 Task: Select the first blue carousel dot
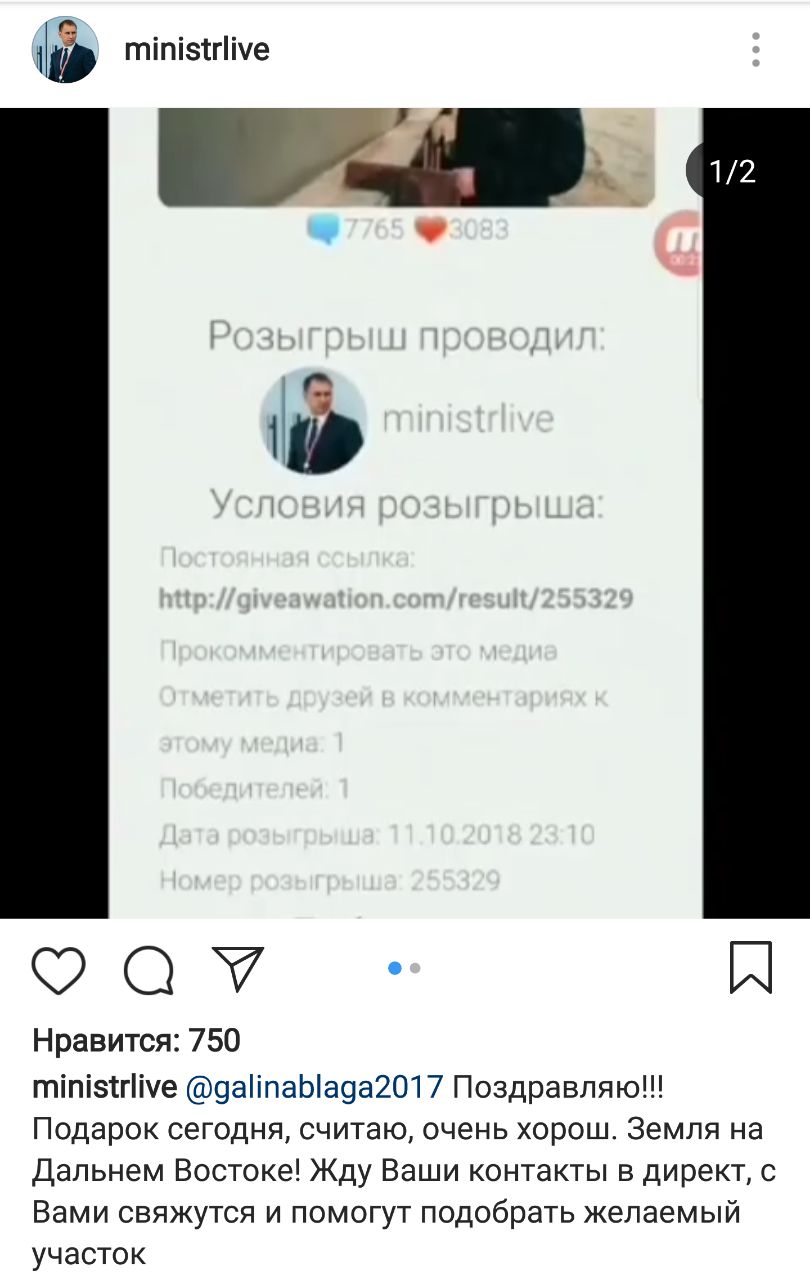click(394, 968)
